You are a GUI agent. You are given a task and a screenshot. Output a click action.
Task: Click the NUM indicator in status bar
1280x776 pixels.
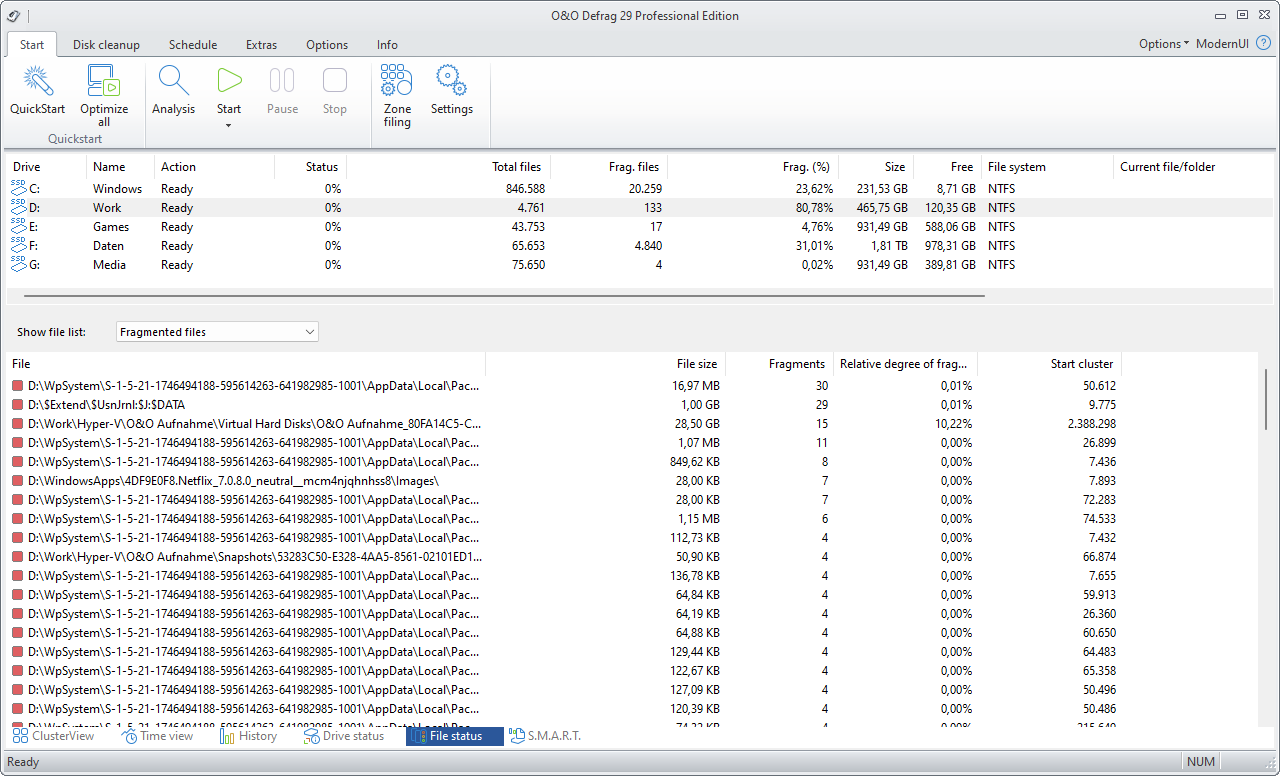click(1201, 762)
